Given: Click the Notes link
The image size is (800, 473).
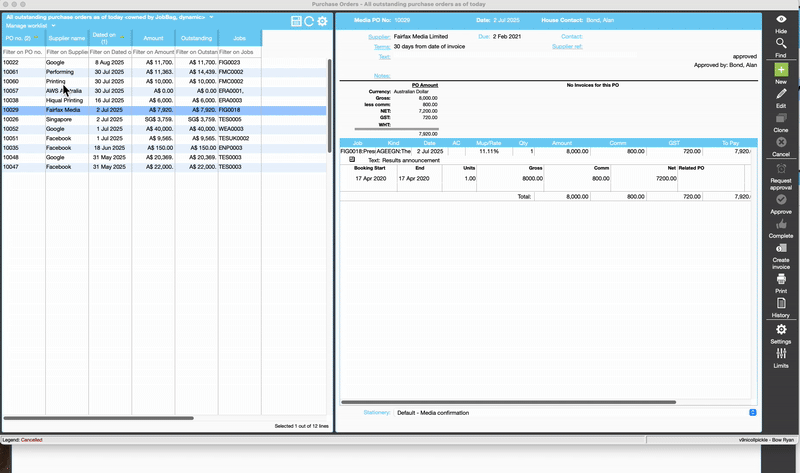Looking at the screenshot, I should pyautogui.click(x=382, y=76).
